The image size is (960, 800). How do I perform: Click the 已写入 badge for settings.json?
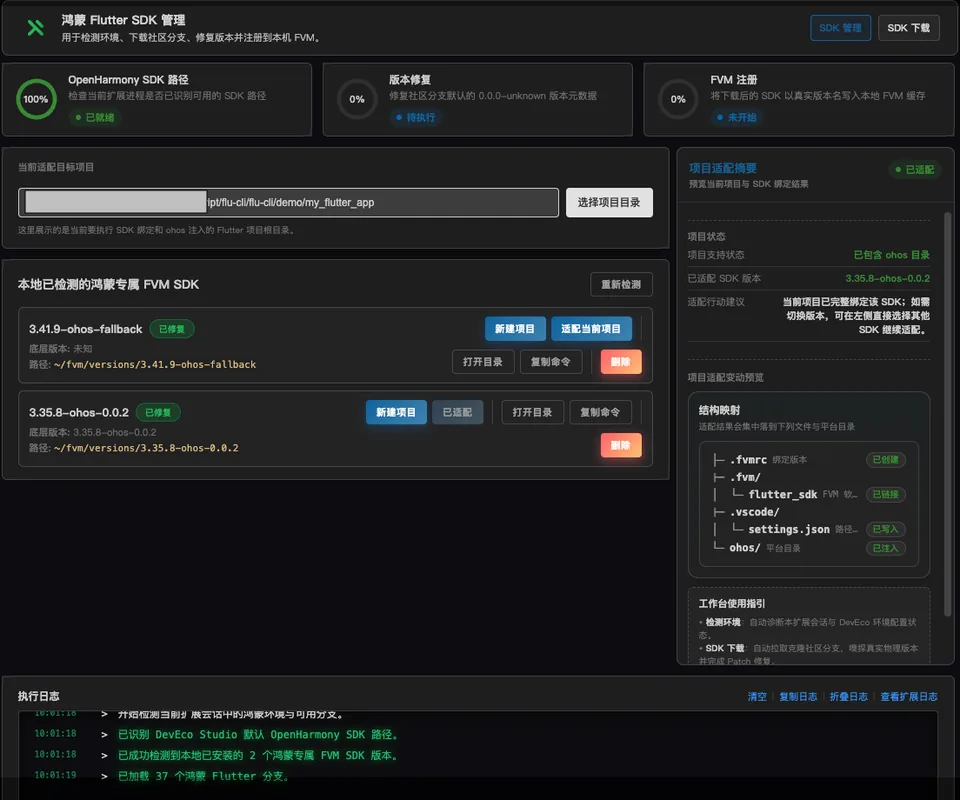pos(885,529)
